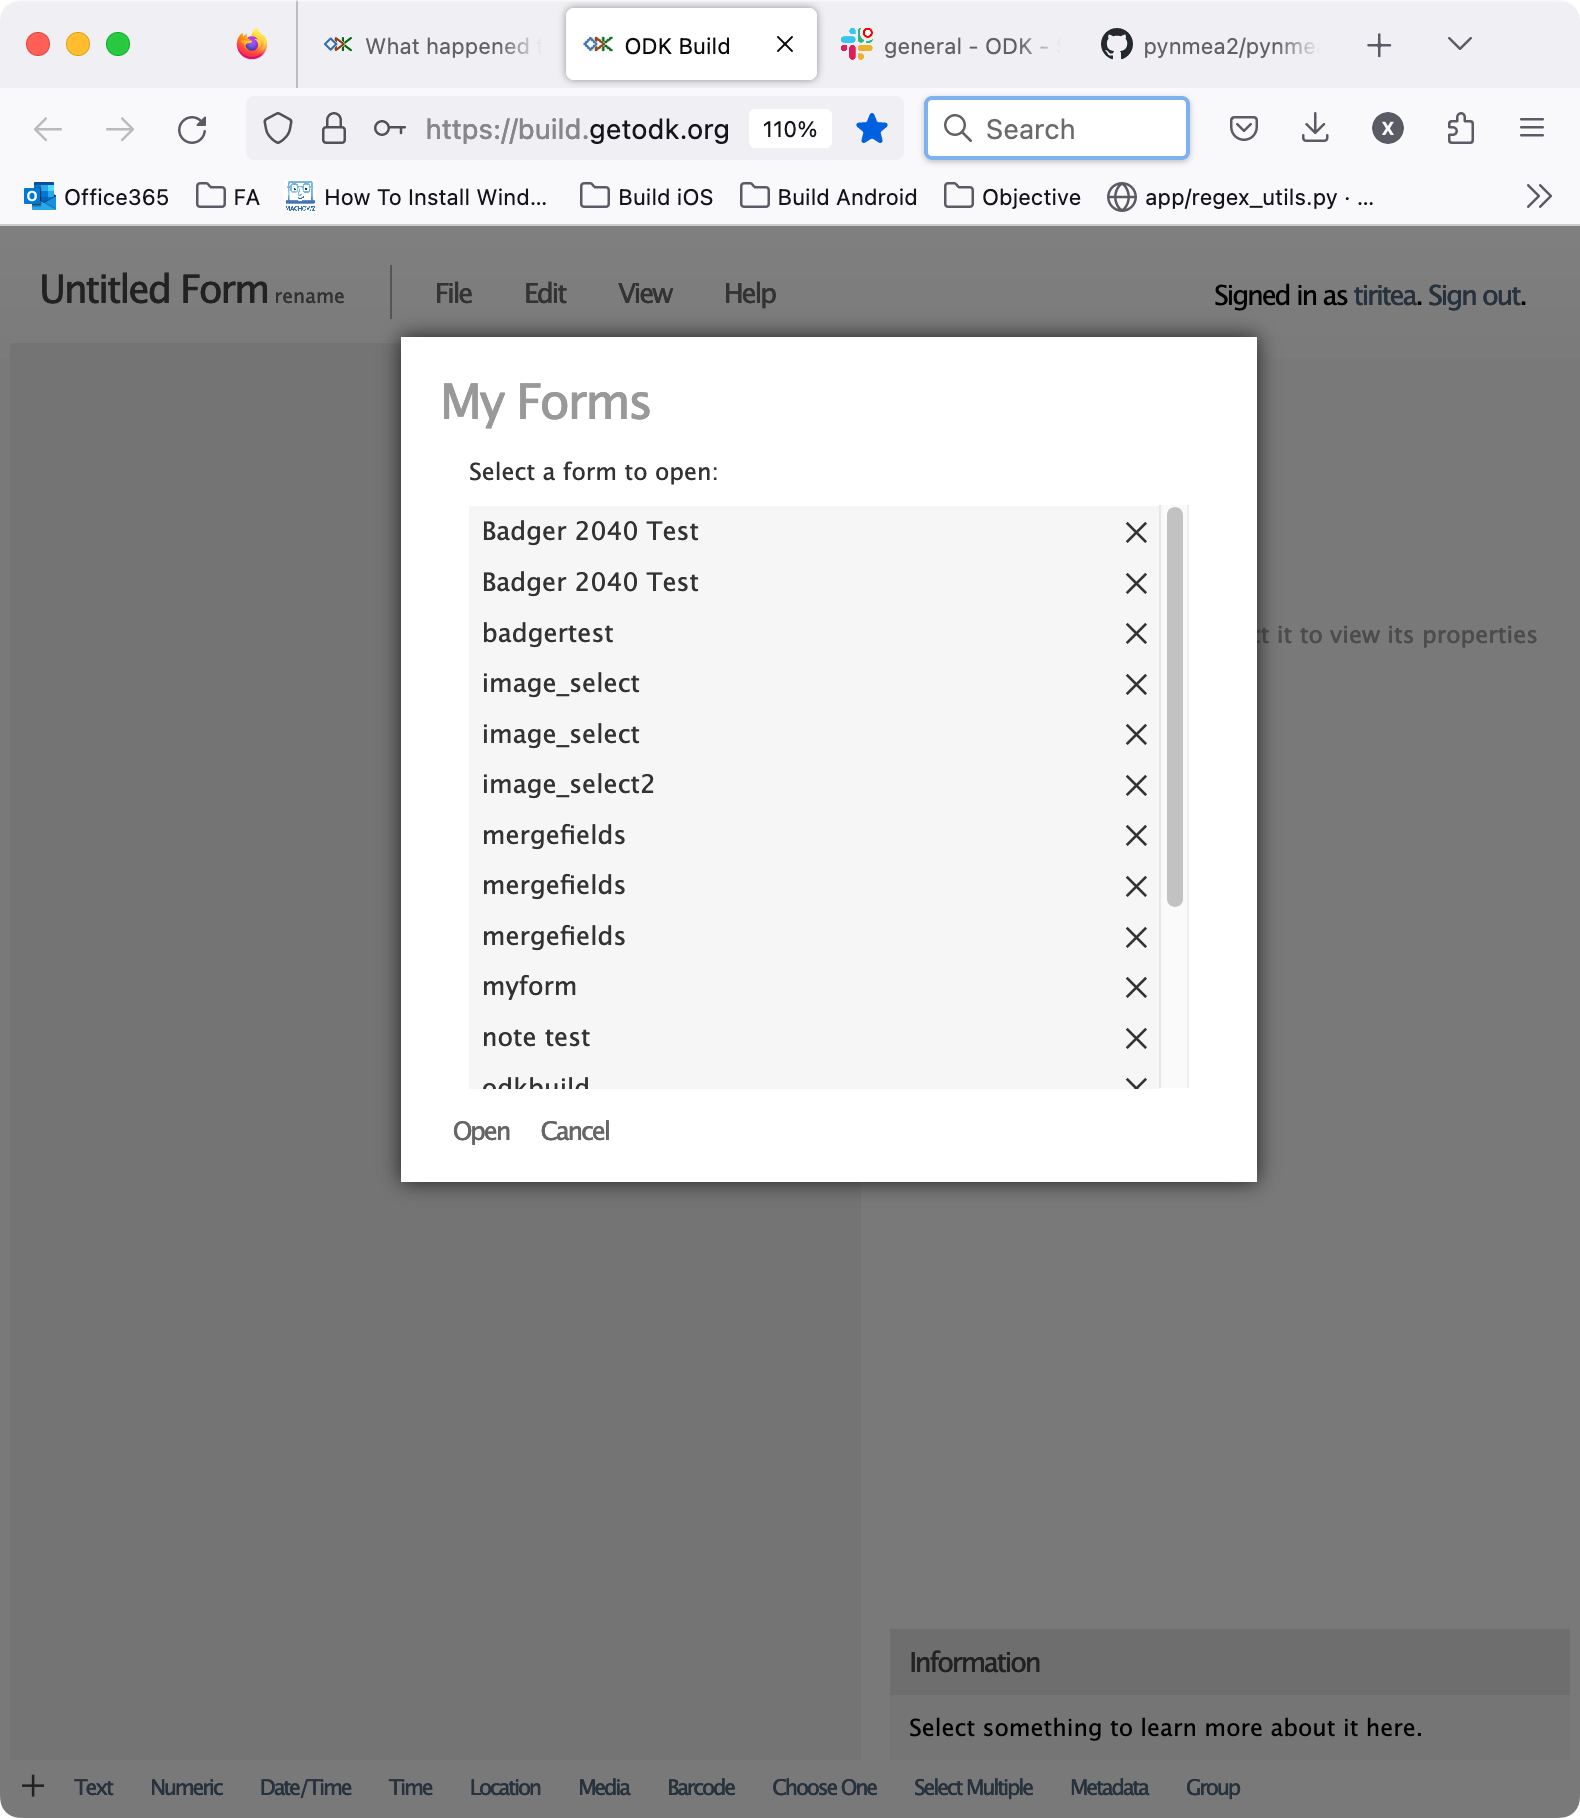The image size is (1580, 1818).
Task: Open the Firefox downloads icon
Action: (x=1315, y=128)
